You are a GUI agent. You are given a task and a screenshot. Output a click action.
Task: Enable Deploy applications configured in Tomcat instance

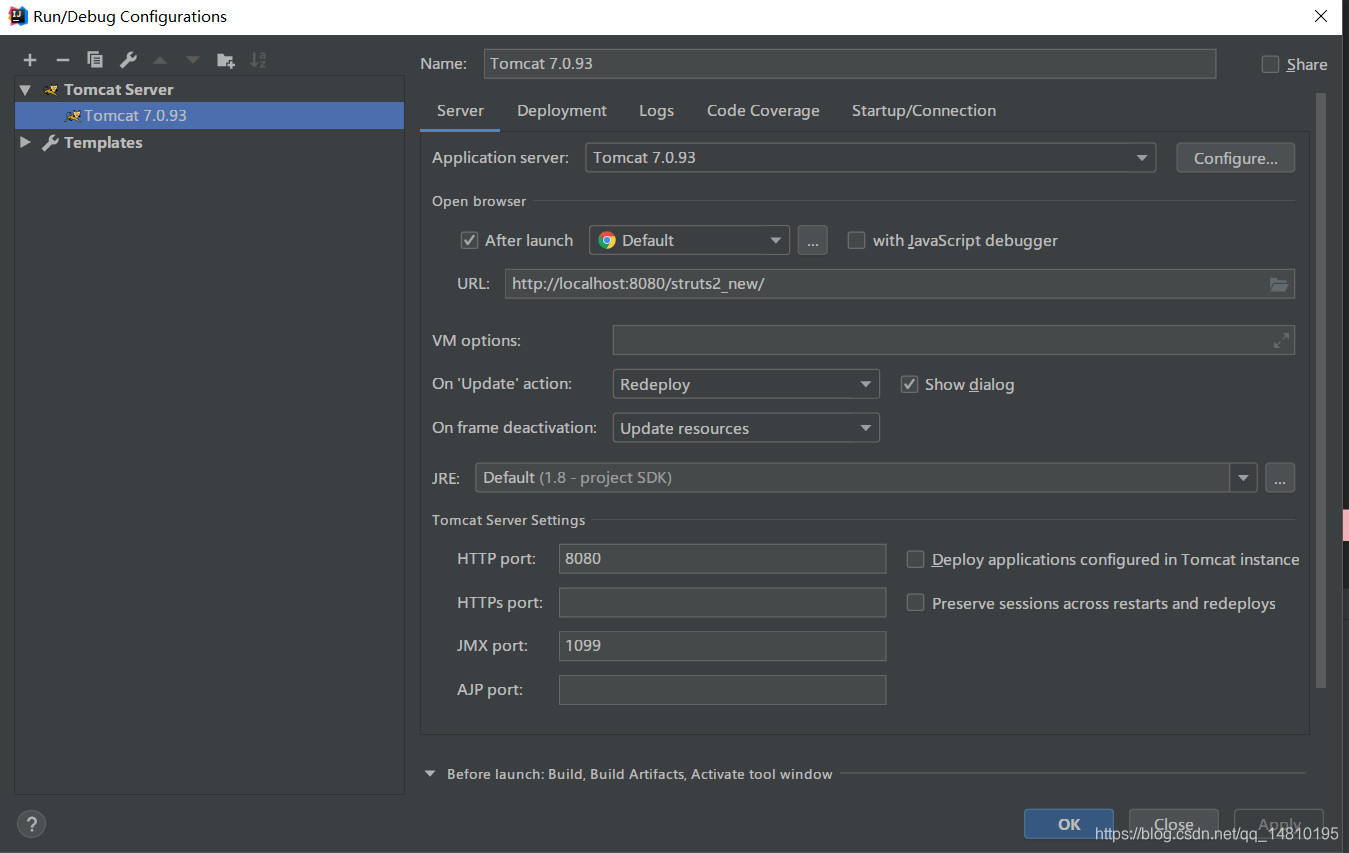click(x=915, y=559)
